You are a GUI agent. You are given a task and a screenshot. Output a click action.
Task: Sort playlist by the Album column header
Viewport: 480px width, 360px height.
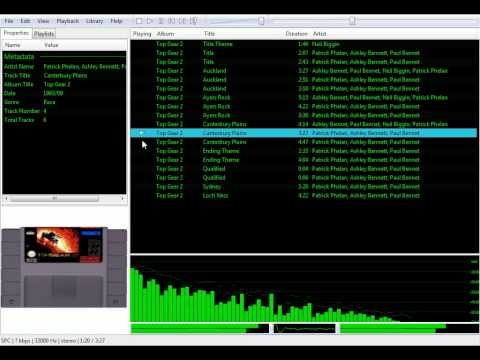point(166,34)
